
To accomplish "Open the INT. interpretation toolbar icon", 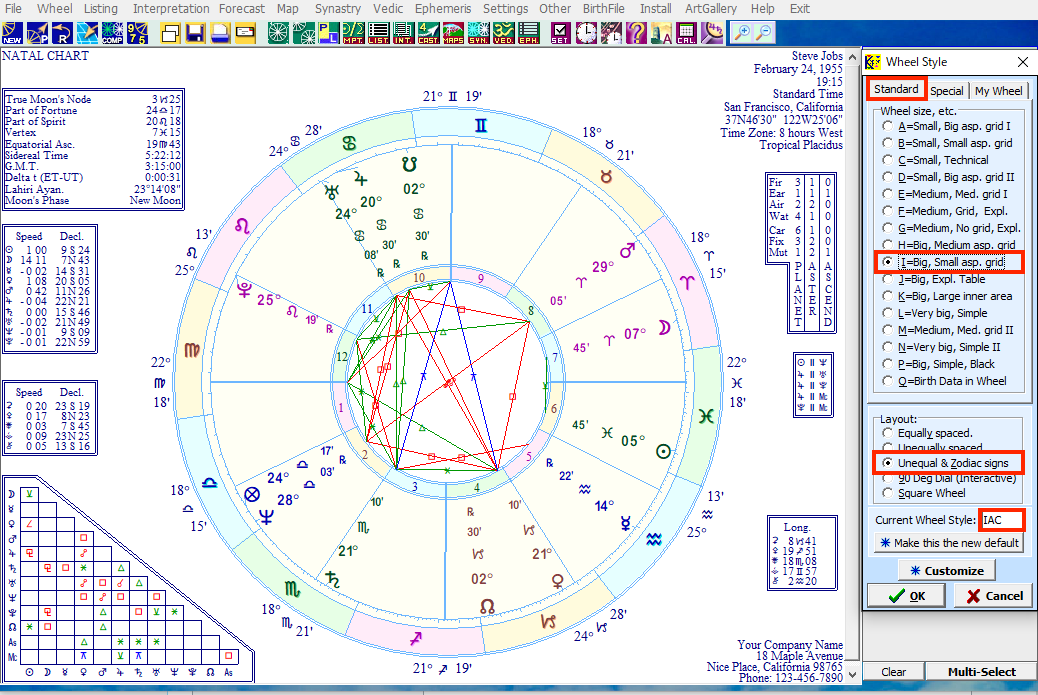I will (403, 33).
